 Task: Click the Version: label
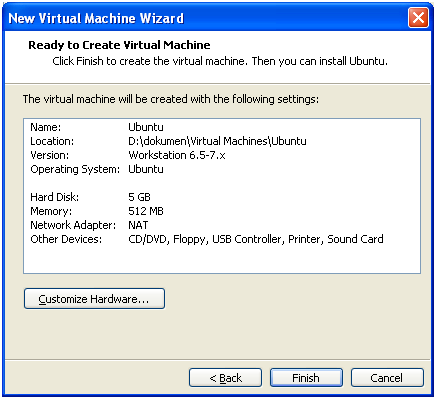[x=50, y=155]
